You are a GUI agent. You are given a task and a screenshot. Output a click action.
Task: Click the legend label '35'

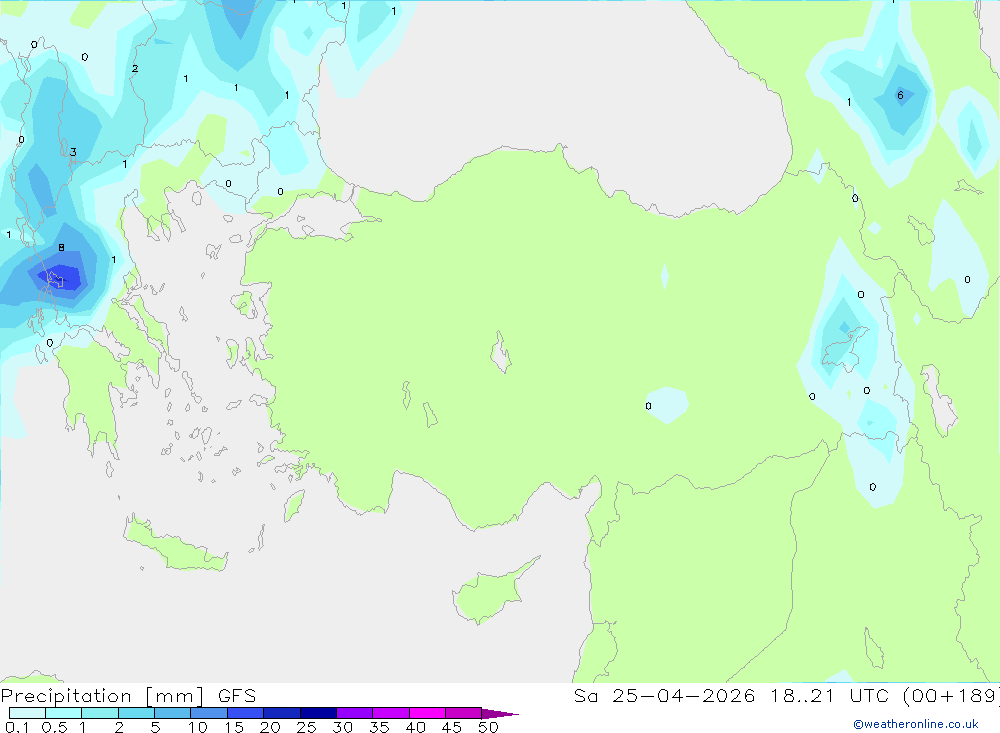tap(379, 727)
